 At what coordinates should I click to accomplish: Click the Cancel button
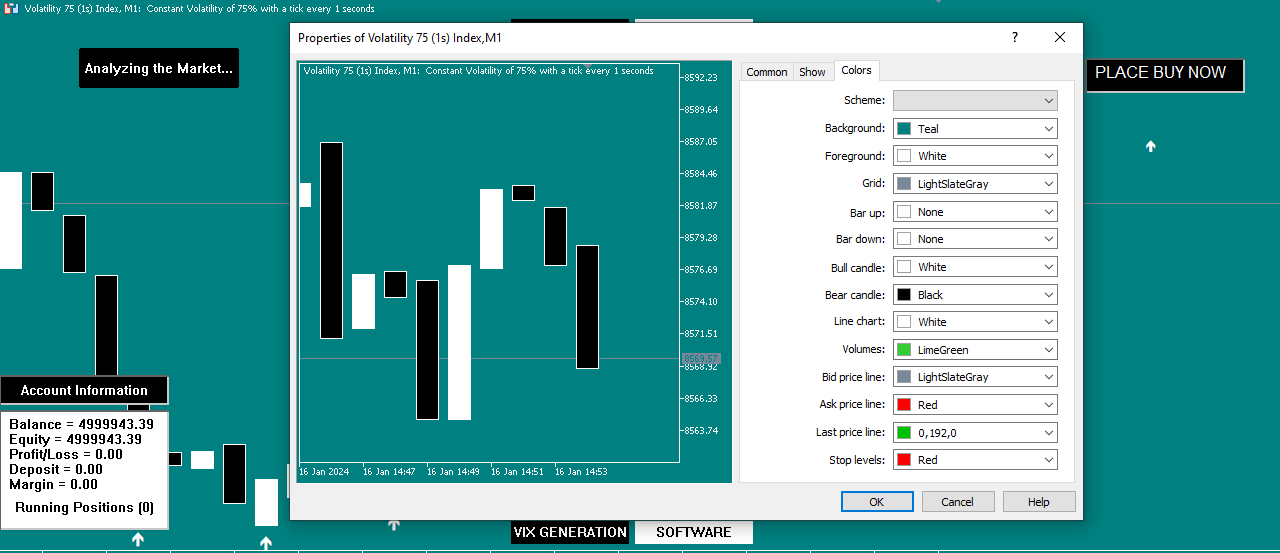tap(958, 502)
